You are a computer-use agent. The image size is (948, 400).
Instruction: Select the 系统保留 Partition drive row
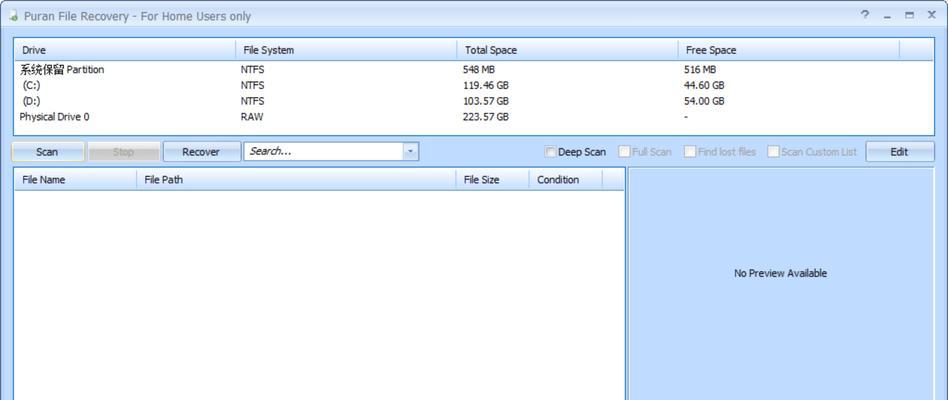click(x=474, y=69)
